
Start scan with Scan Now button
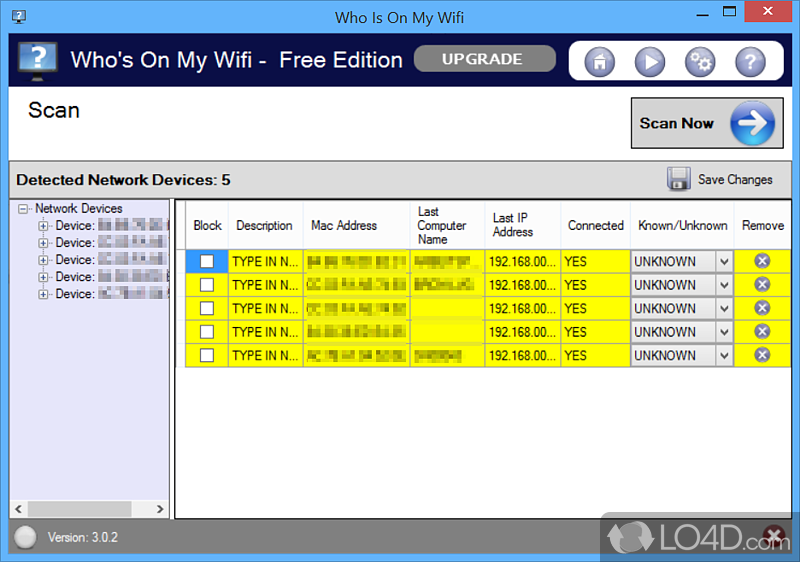tap(707, 123)
